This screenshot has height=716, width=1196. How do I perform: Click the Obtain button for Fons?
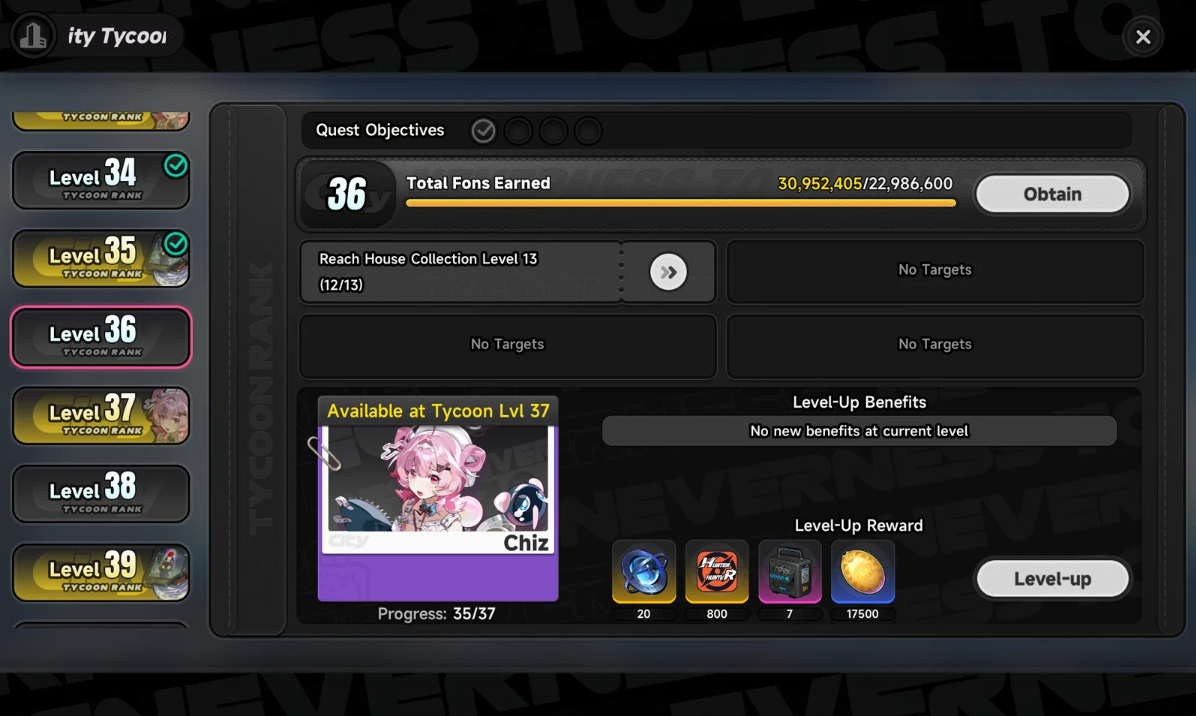(x=1052, y=194)
